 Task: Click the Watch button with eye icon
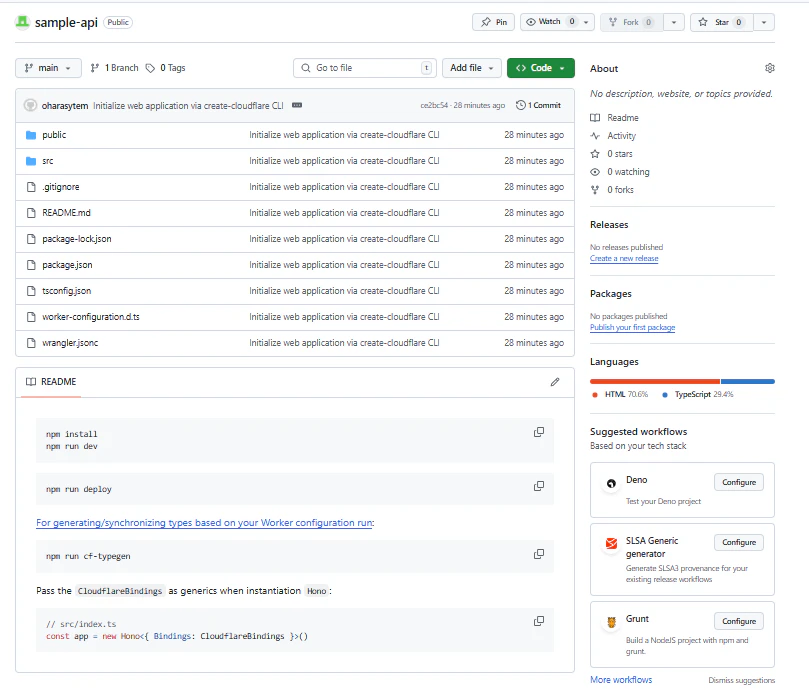[551, 22]
